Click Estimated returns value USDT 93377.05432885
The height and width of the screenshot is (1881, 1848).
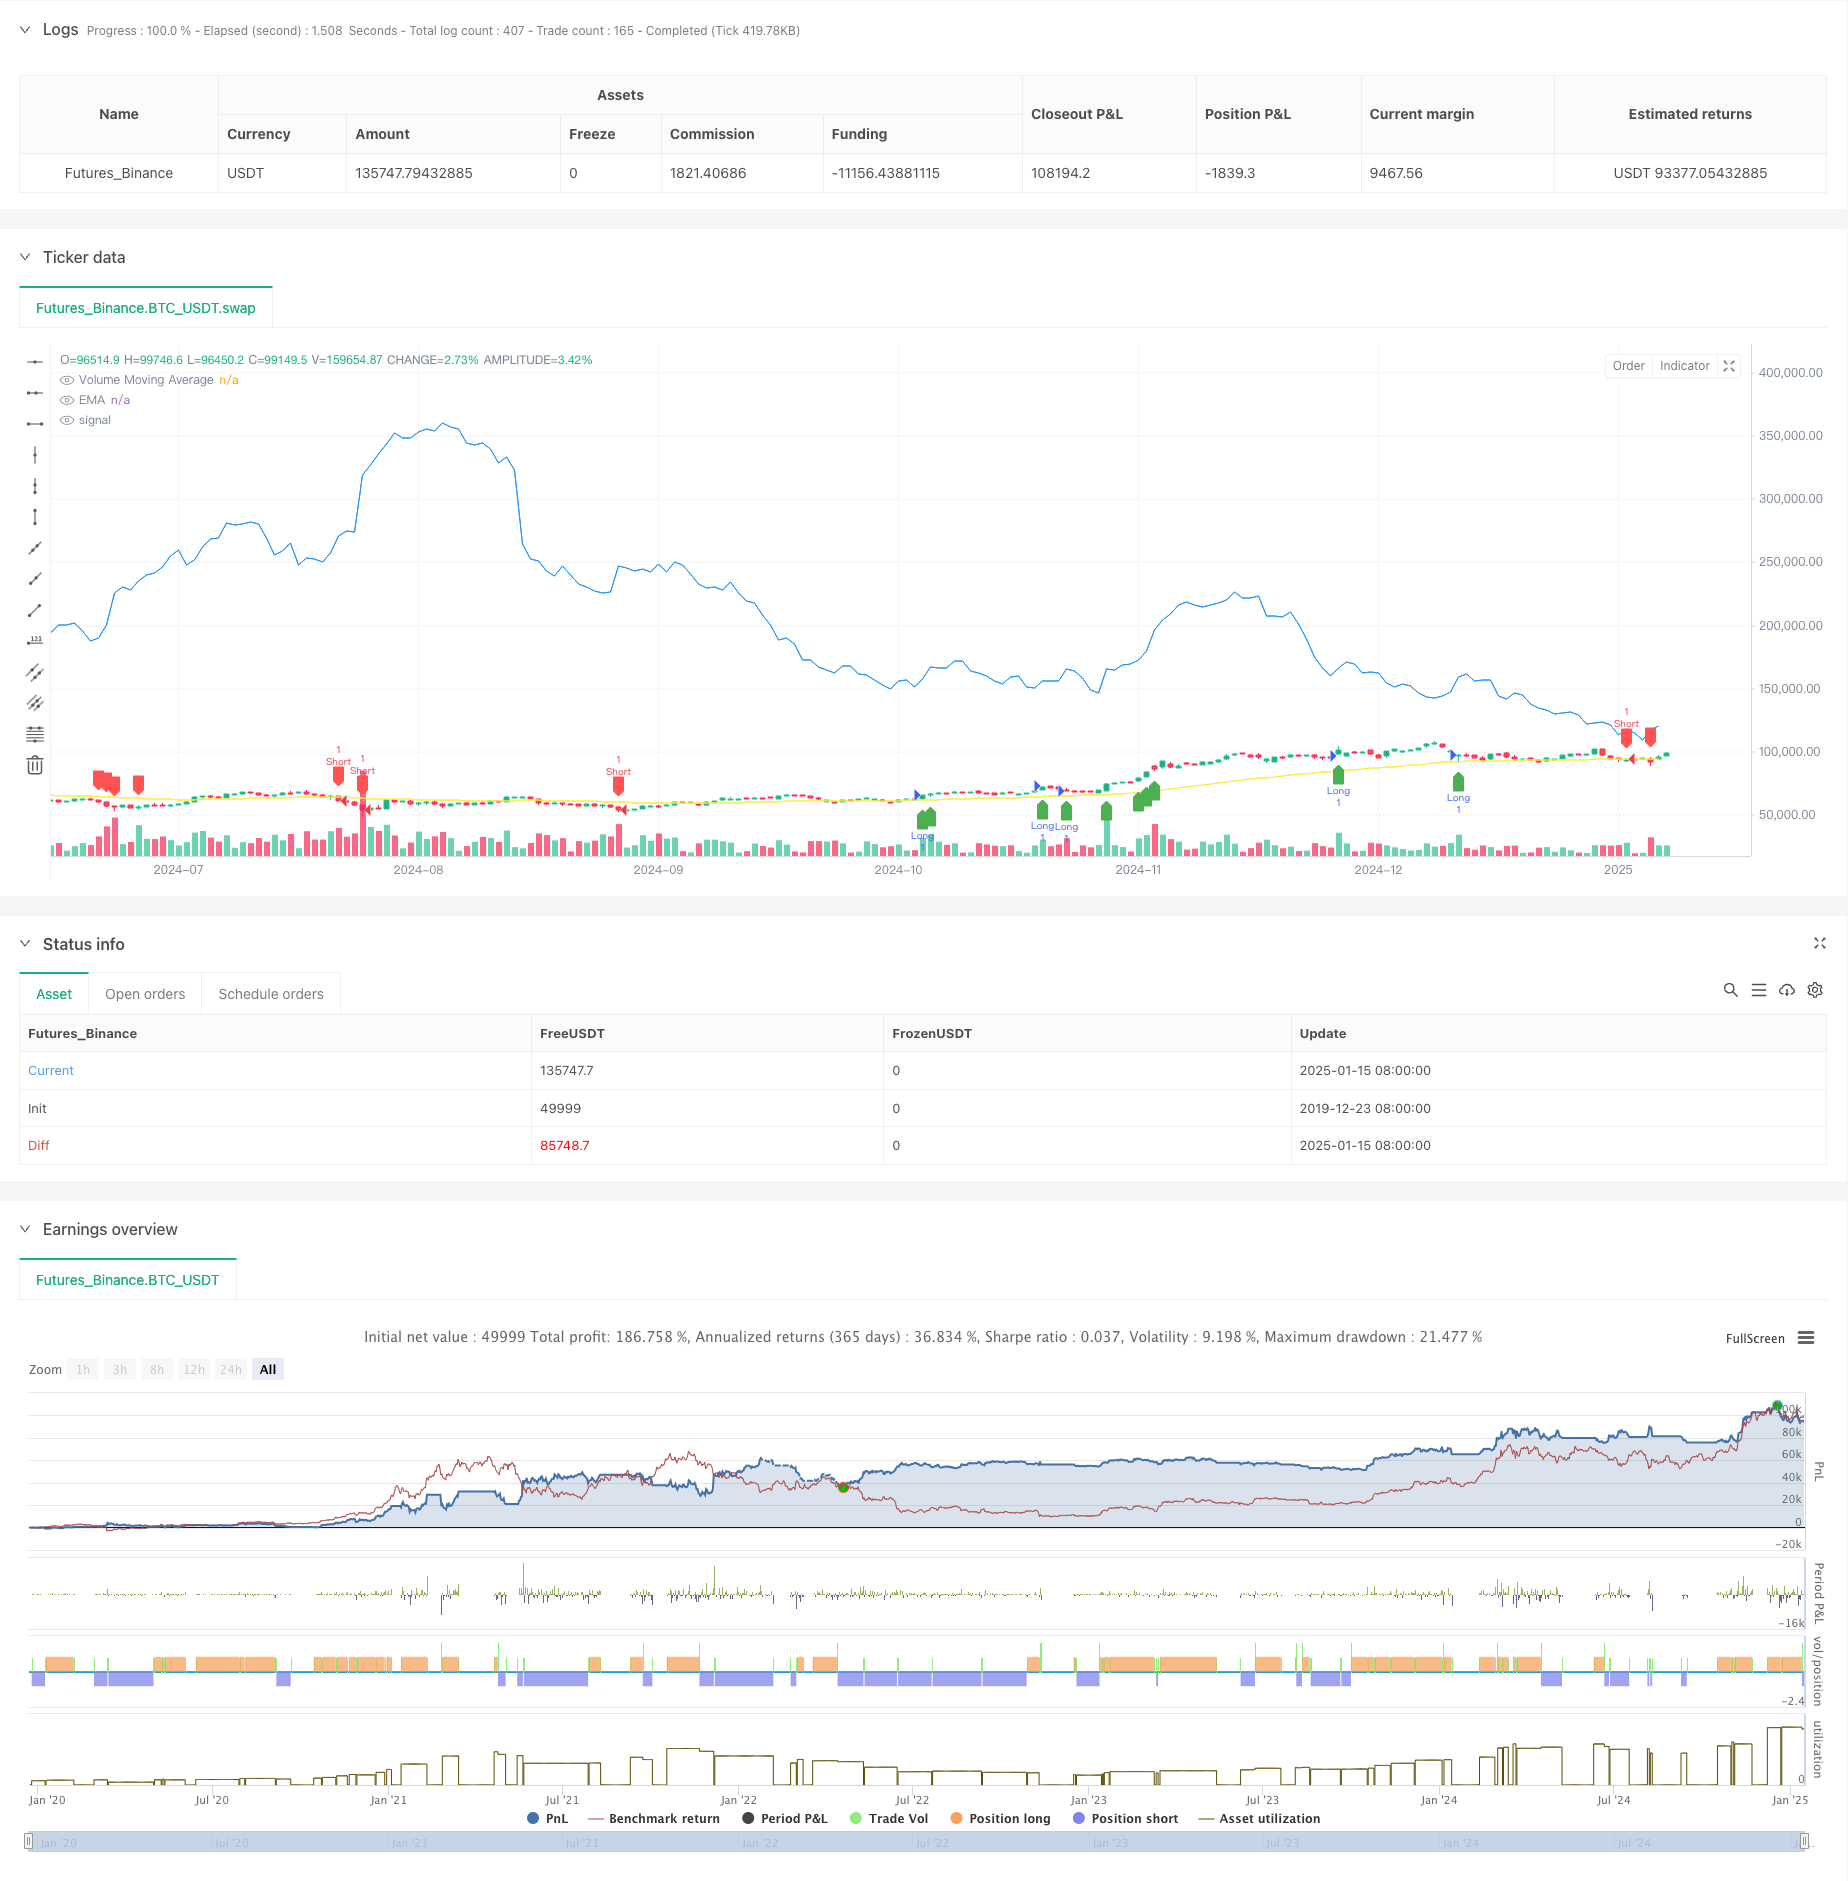[1690, 173]
